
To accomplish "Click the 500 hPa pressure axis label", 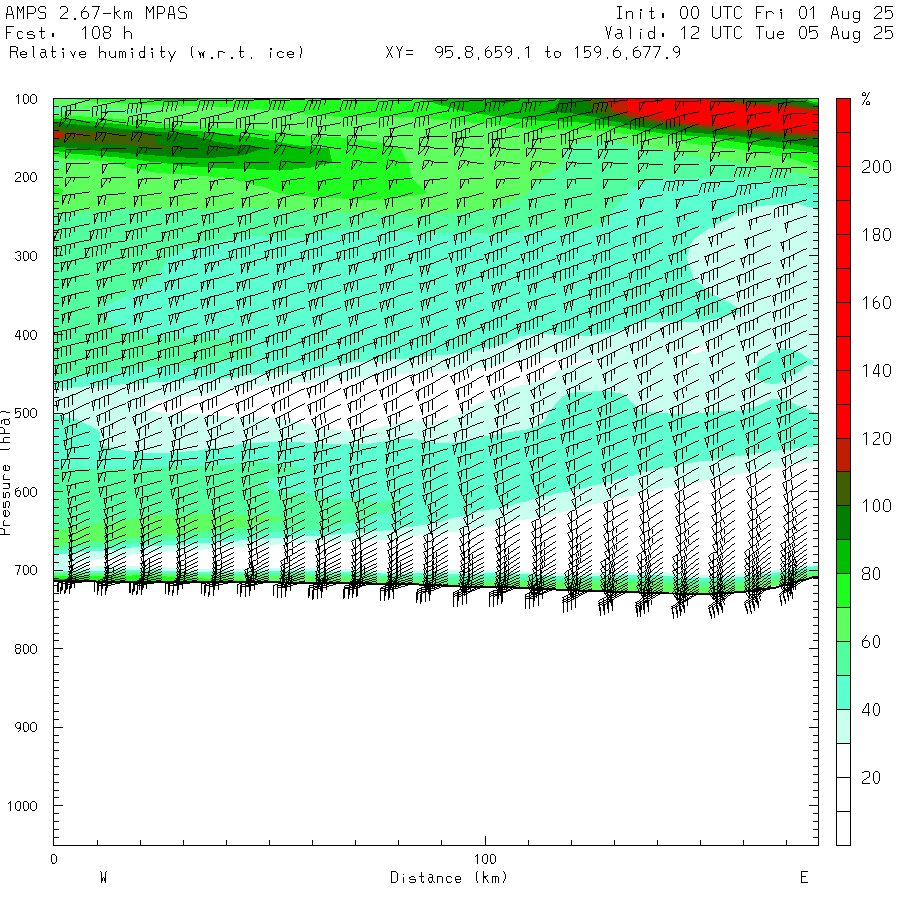I will [x=26, y=413].
